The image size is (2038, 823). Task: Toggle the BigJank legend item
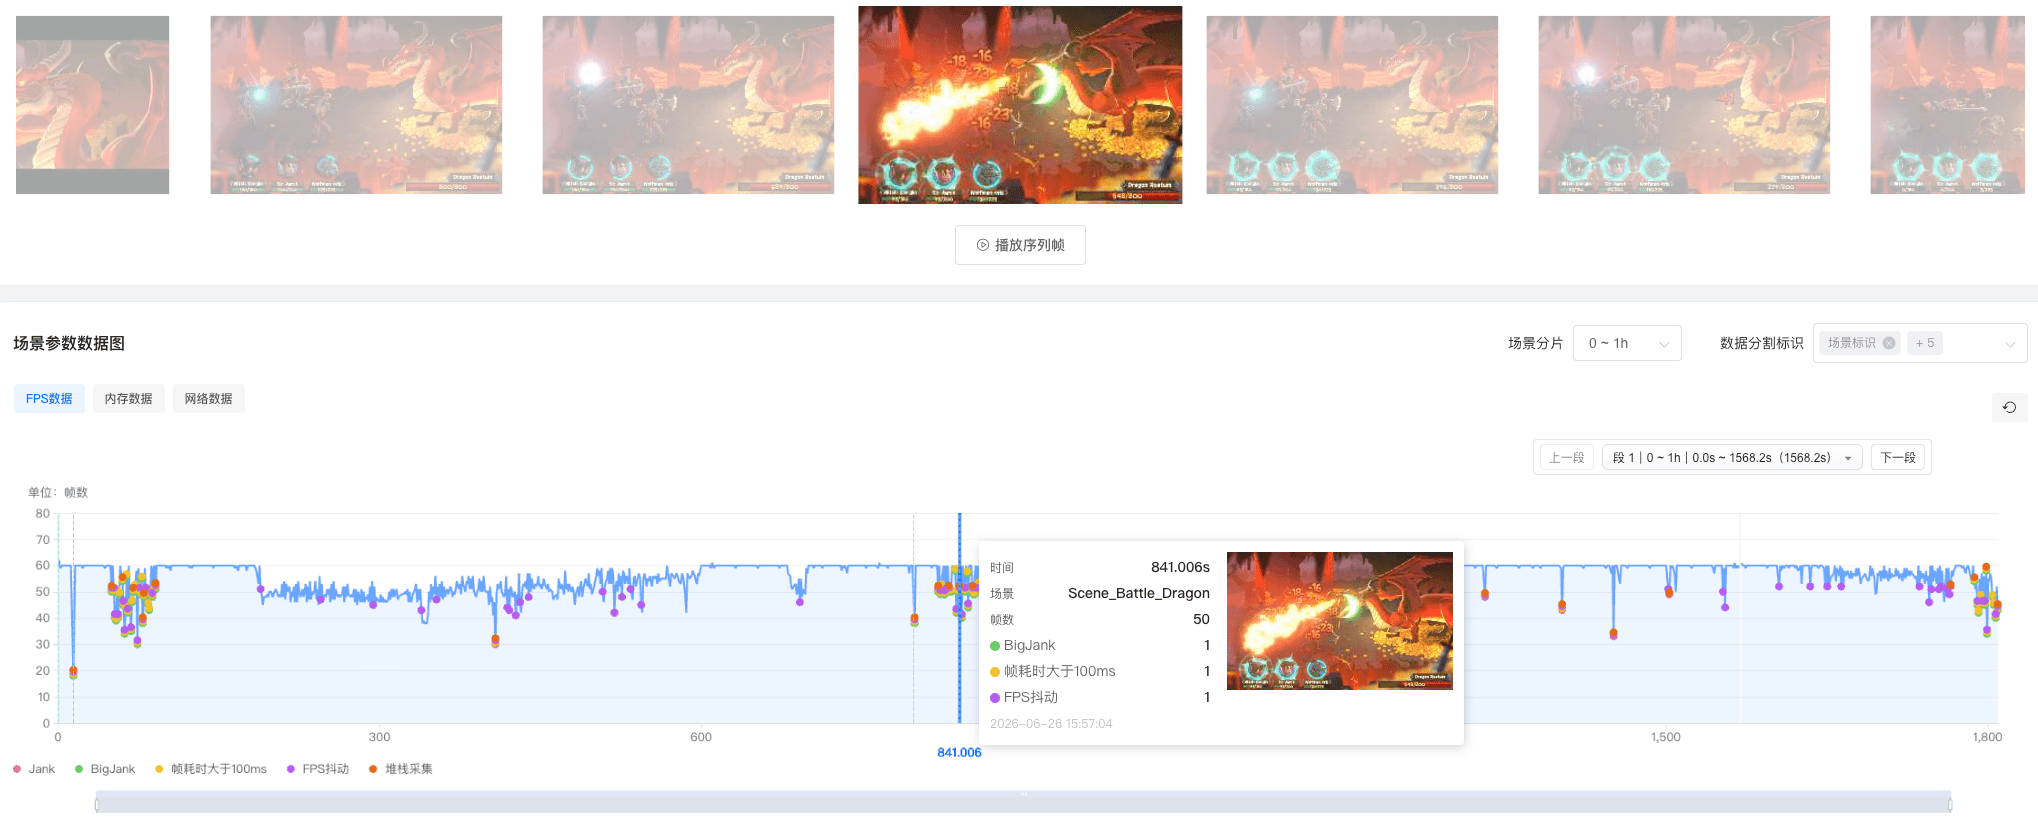[x=105, y=769]
